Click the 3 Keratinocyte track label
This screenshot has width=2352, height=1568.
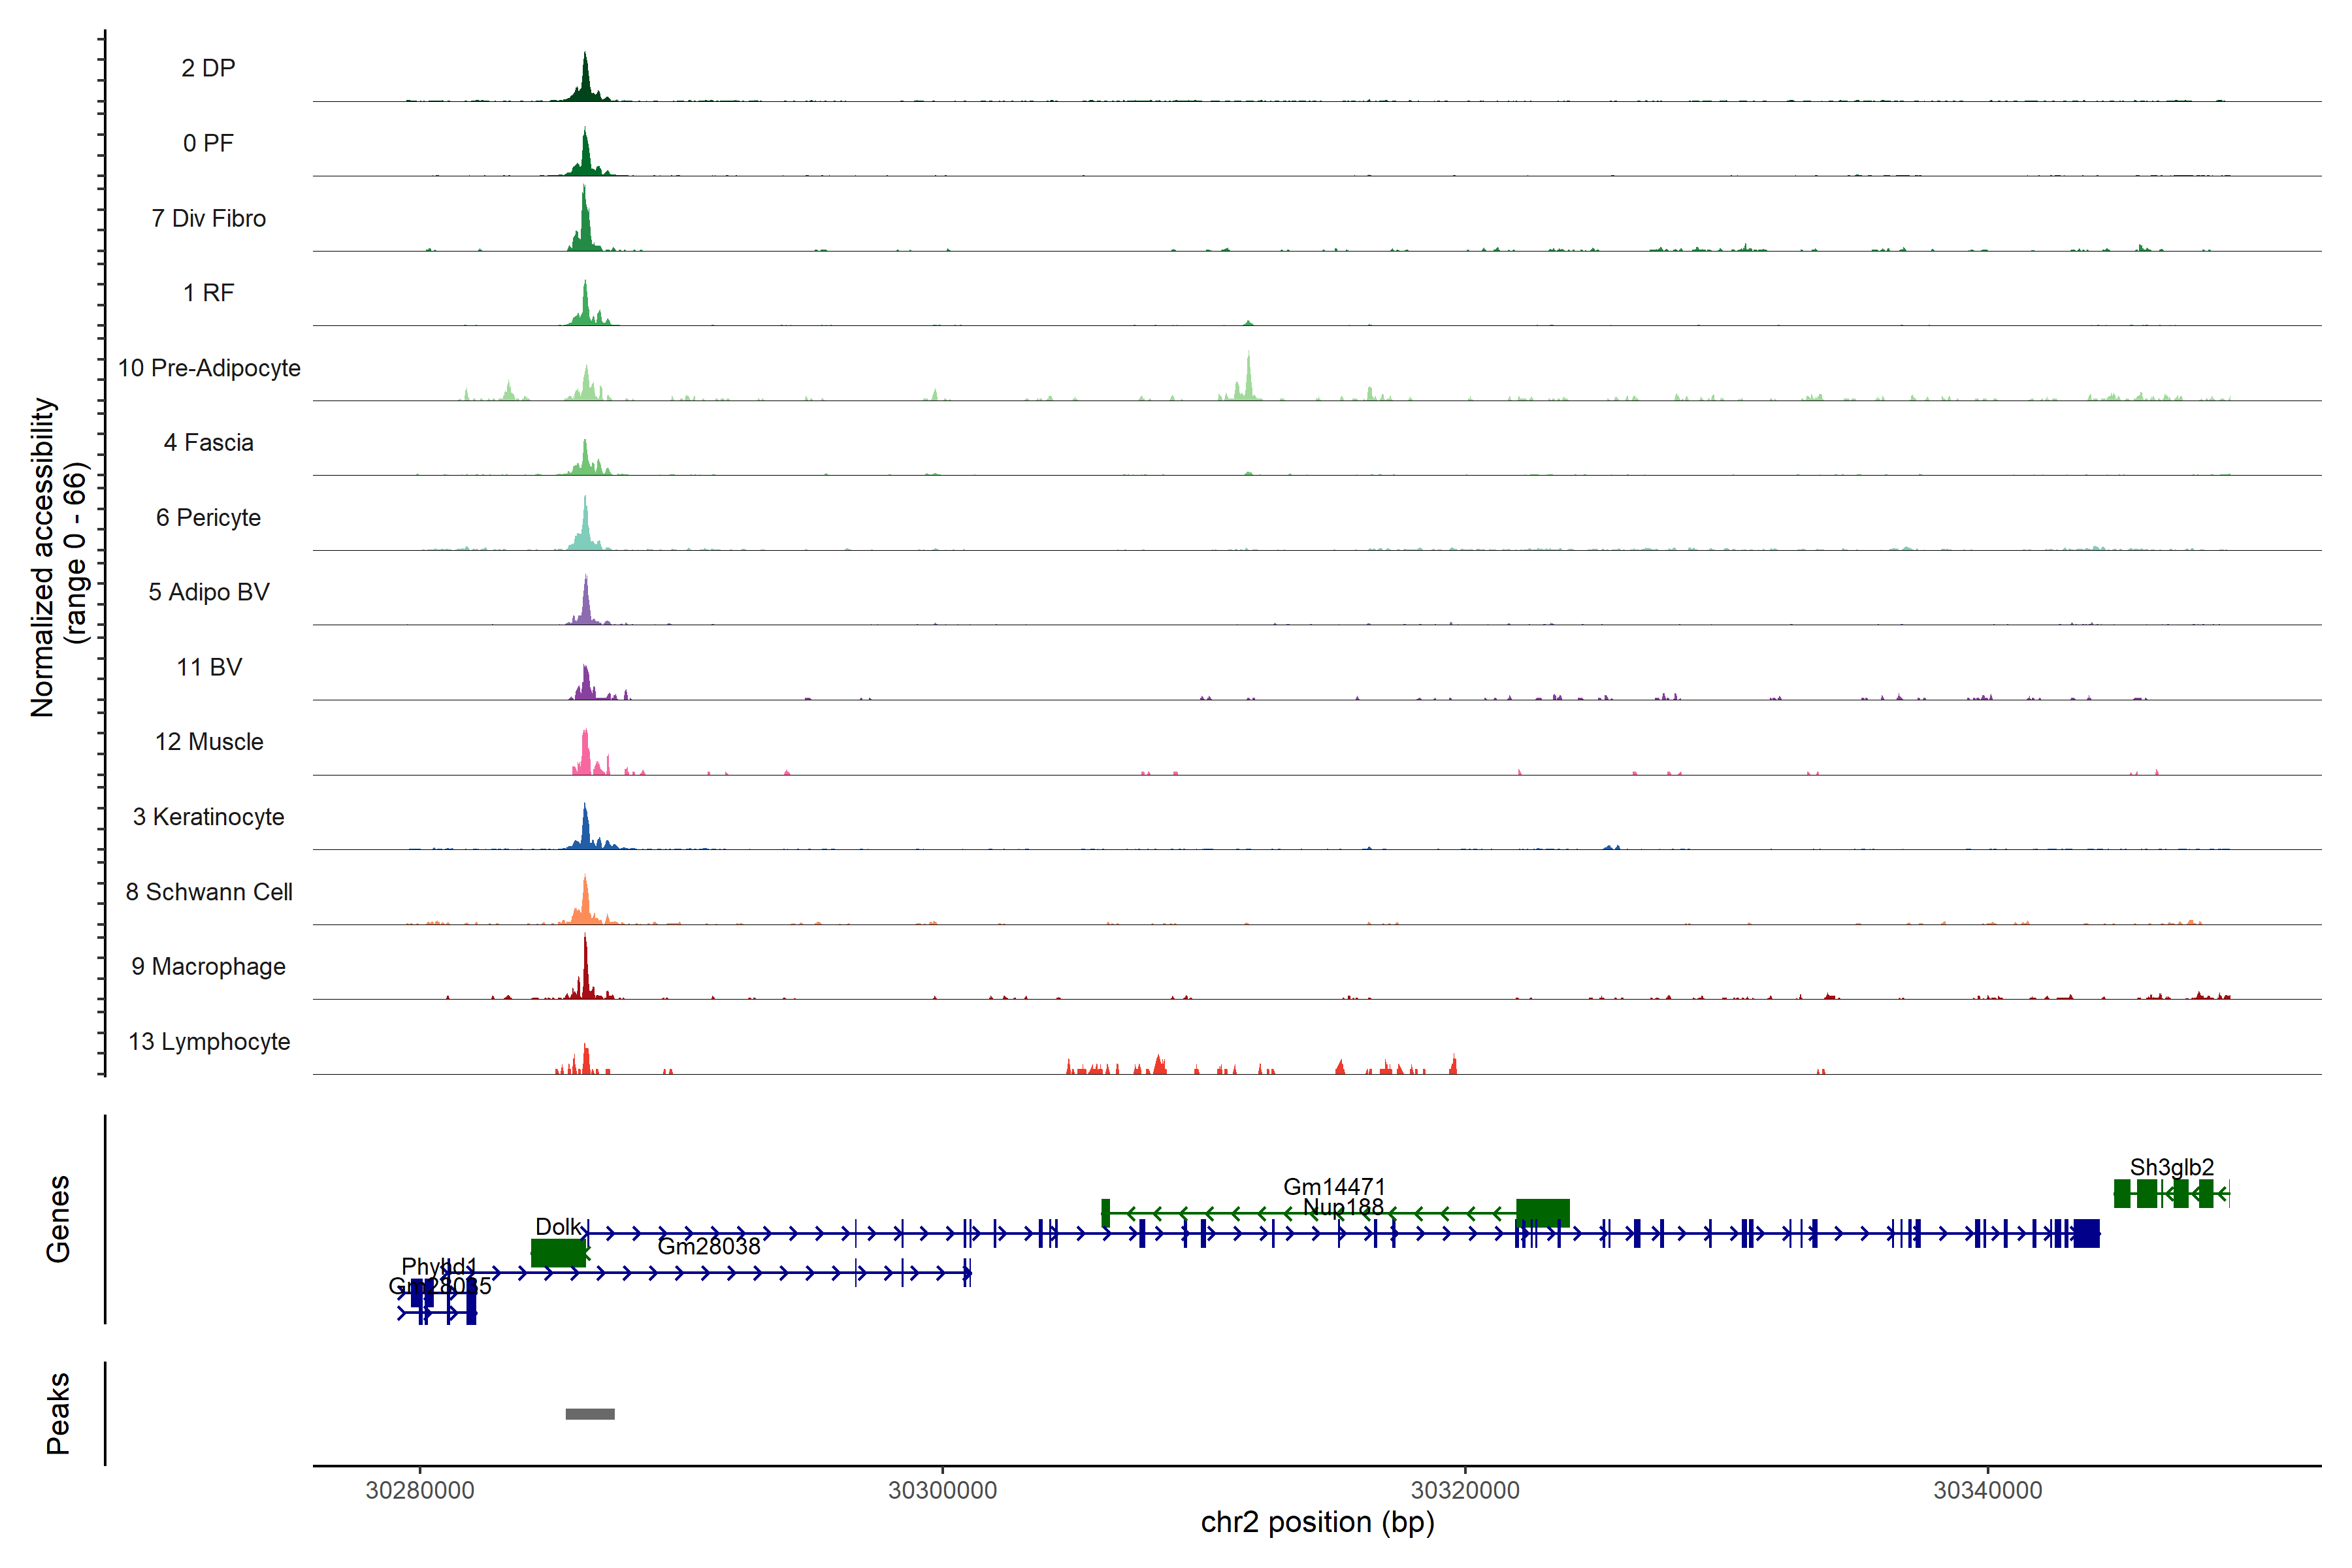pyautogui.click(x=208, y=817)
